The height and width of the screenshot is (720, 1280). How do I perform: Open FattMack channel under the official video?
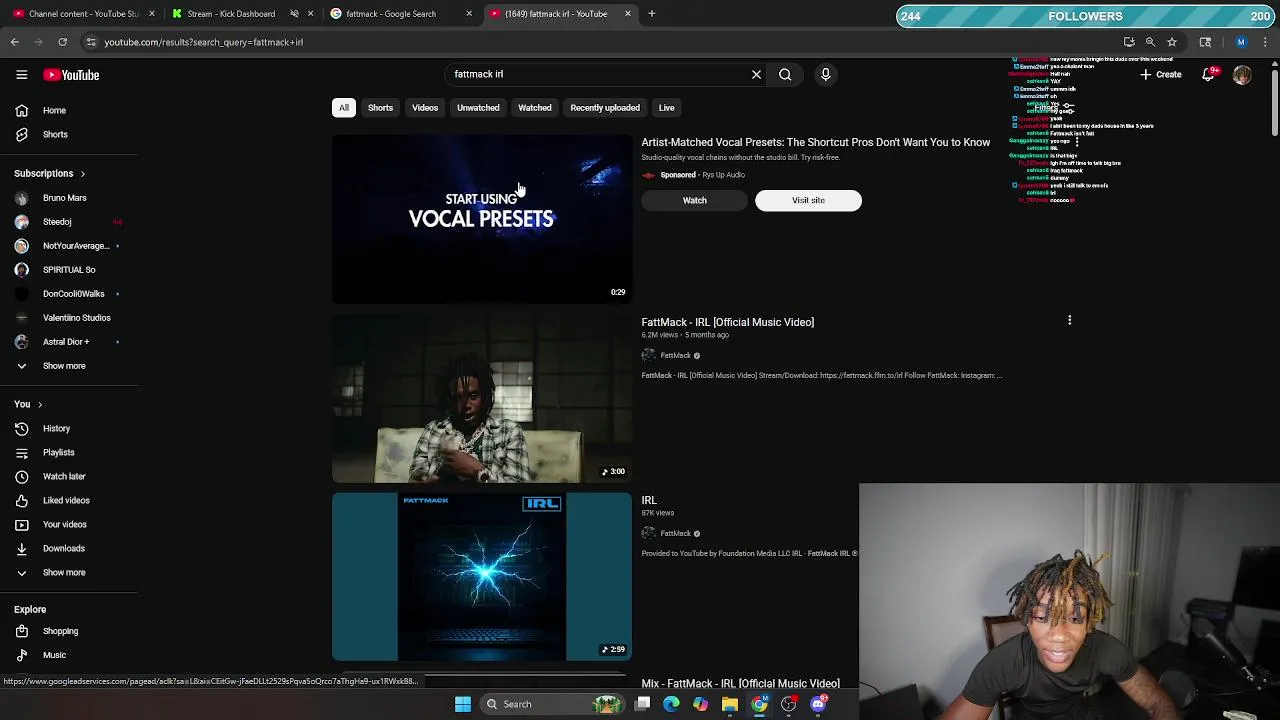675,356
